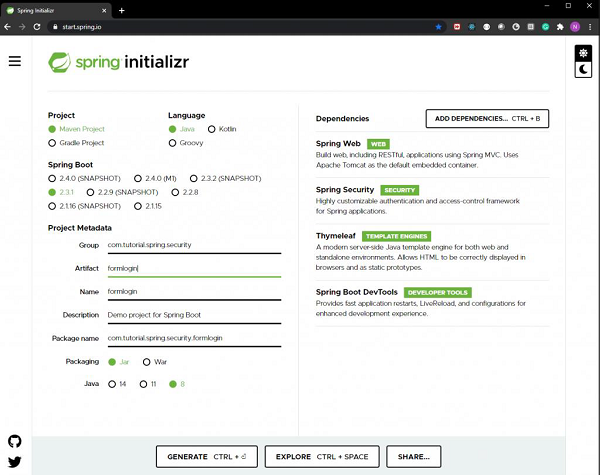Select the Thymeleaf dependency
Image resolution: width=600 pixels, height=475 pixels.
[x=432, y=251]
